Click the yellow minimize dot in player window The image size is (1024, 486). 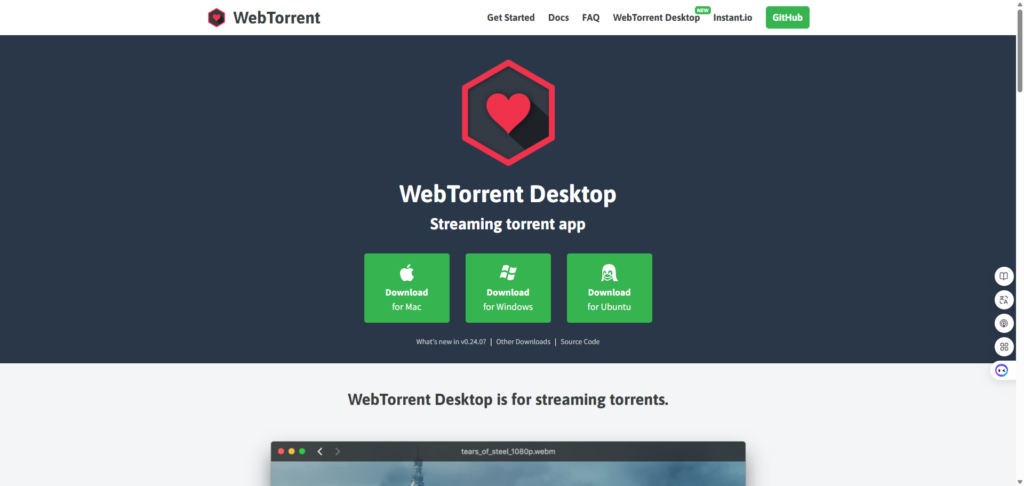tap(292, 451)
